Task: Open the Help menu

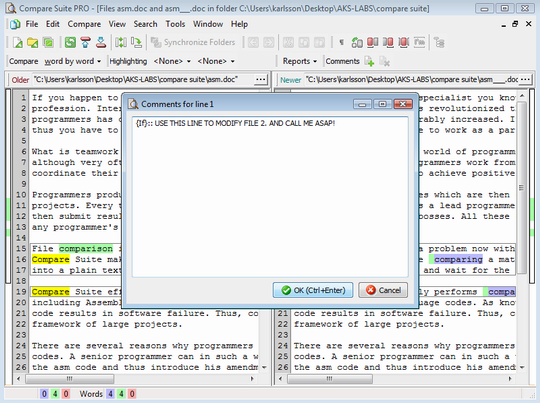Action: pos(239,24)
